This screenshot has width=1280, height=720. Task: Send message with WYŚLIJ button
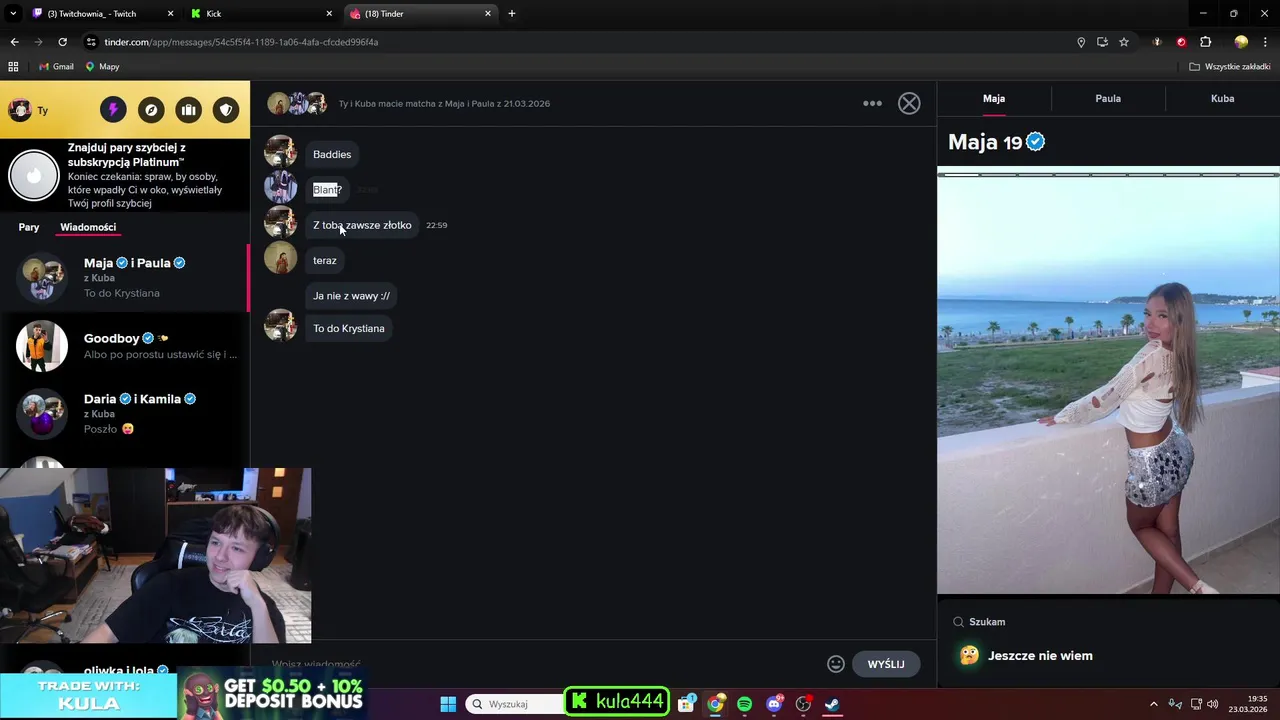[886, 664]
